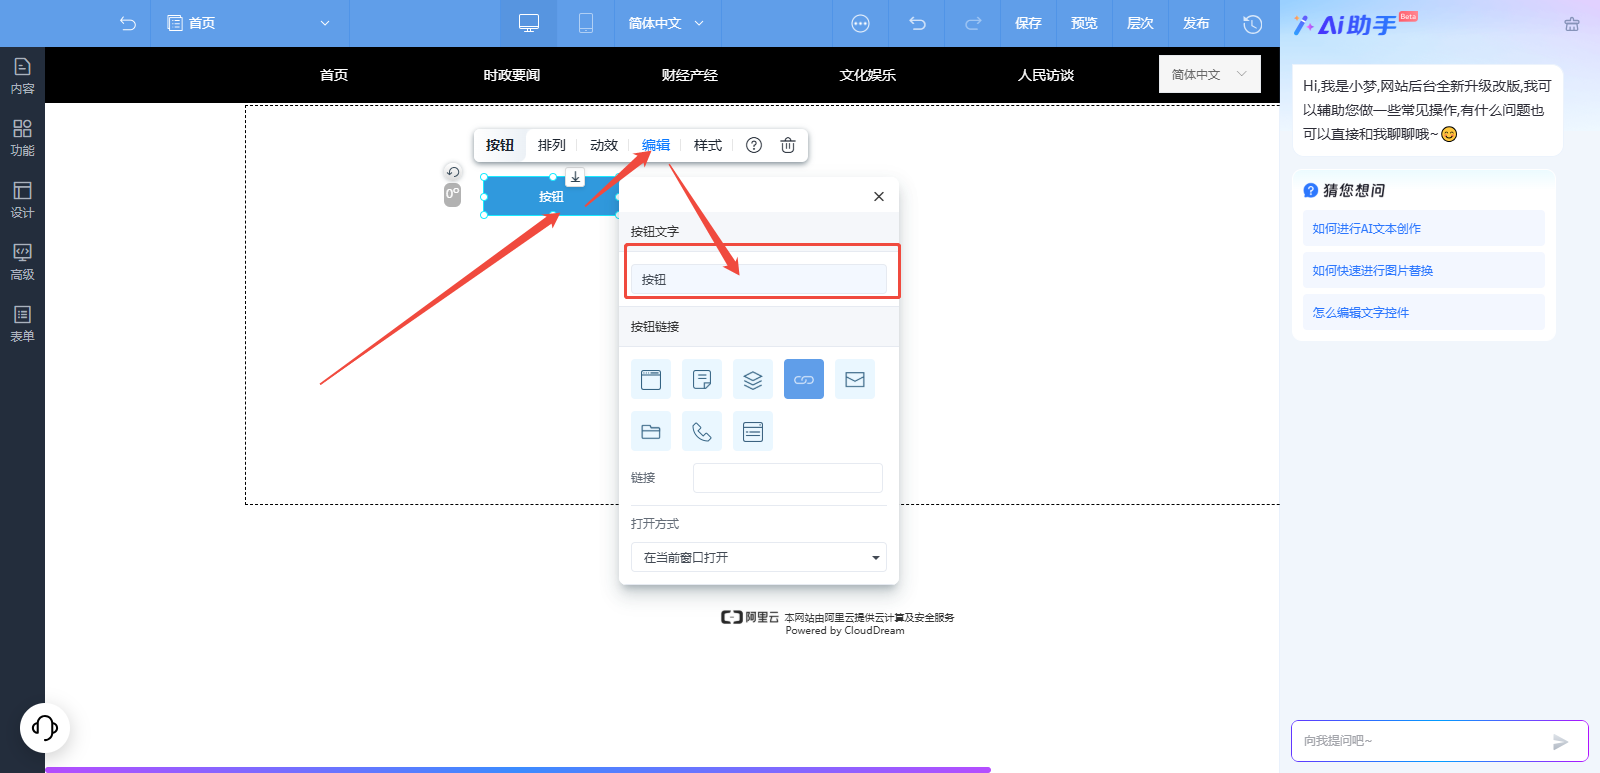The height and width of the screenshot is (773, 1600).
Task: Click the download arrow icon above button
Action: [576, 177]
